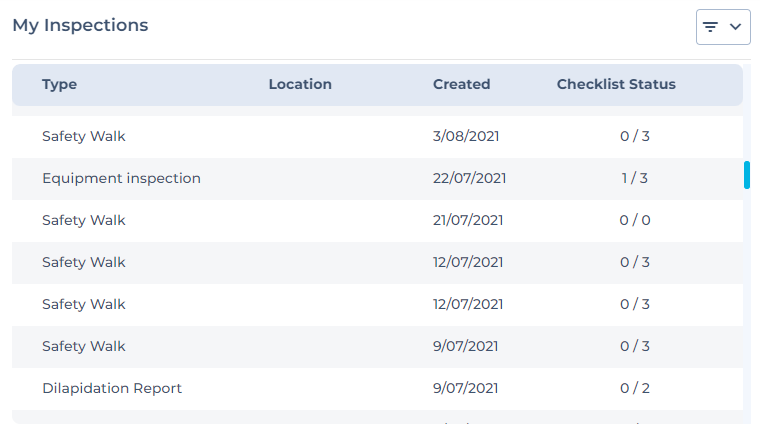The height and width of the screenshot is (432, 760).
Task: Expand the filter dropdown chevron
Action: [x=735, y=27]
